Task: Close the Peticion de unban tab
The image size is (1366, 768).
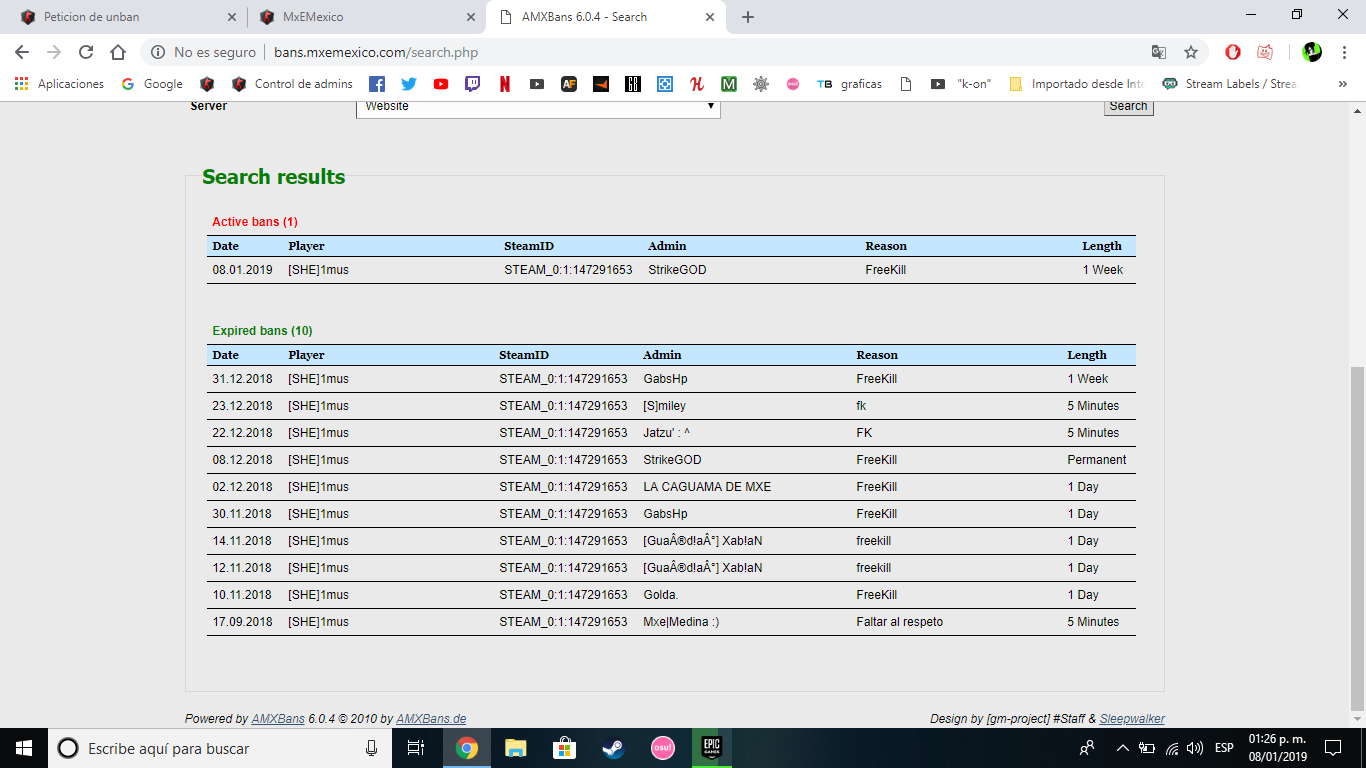Action: (232, 17)
